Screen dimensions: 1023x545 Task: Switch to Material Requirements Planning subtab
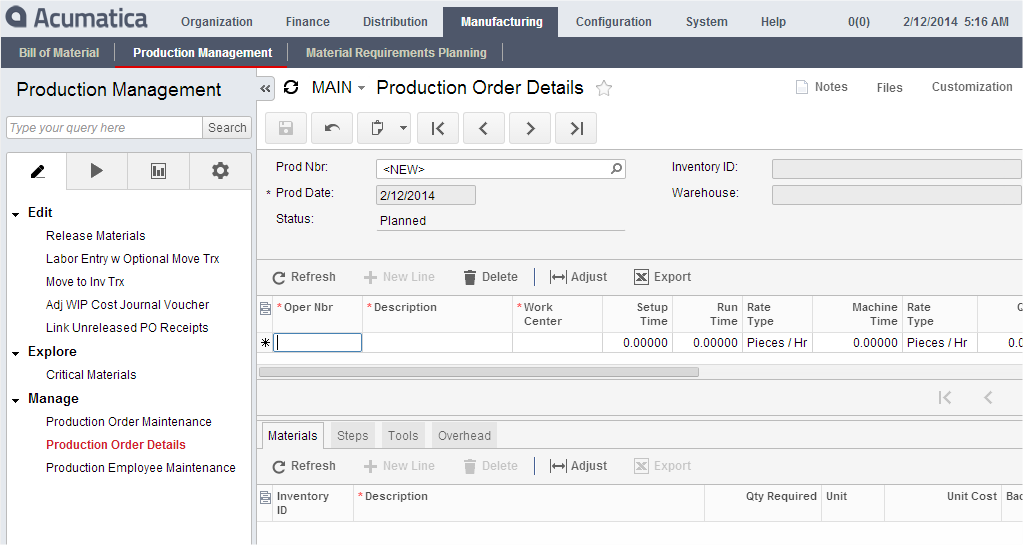pos(396,53)
